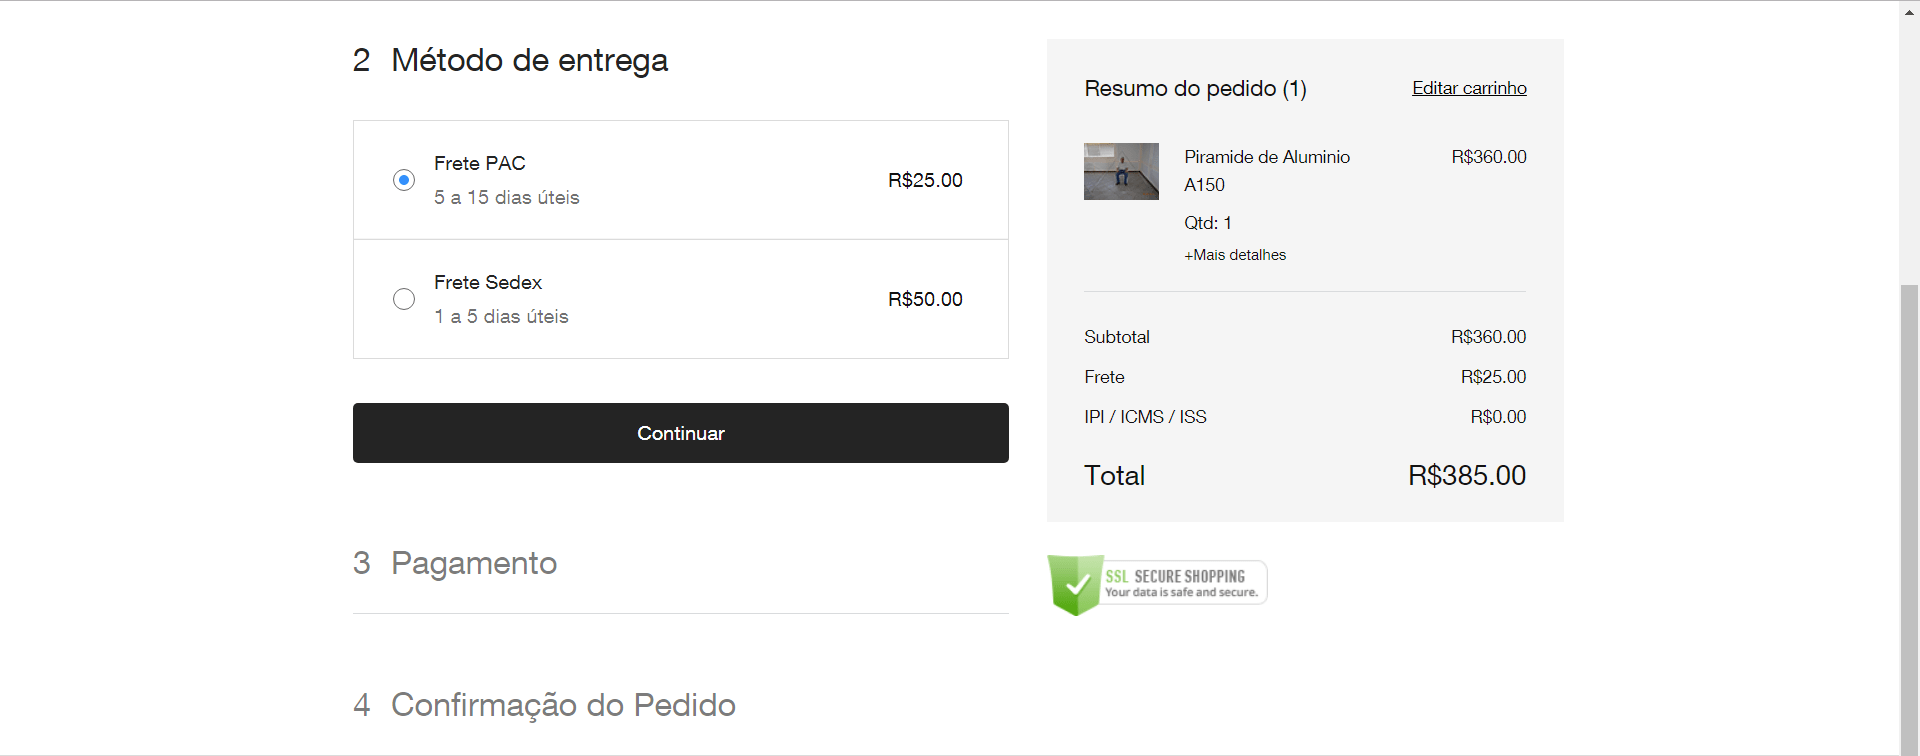Viewport: 1920px width, 756px height.
Task: Click the Resumo do pedido heading
Action: [1195, 89]
